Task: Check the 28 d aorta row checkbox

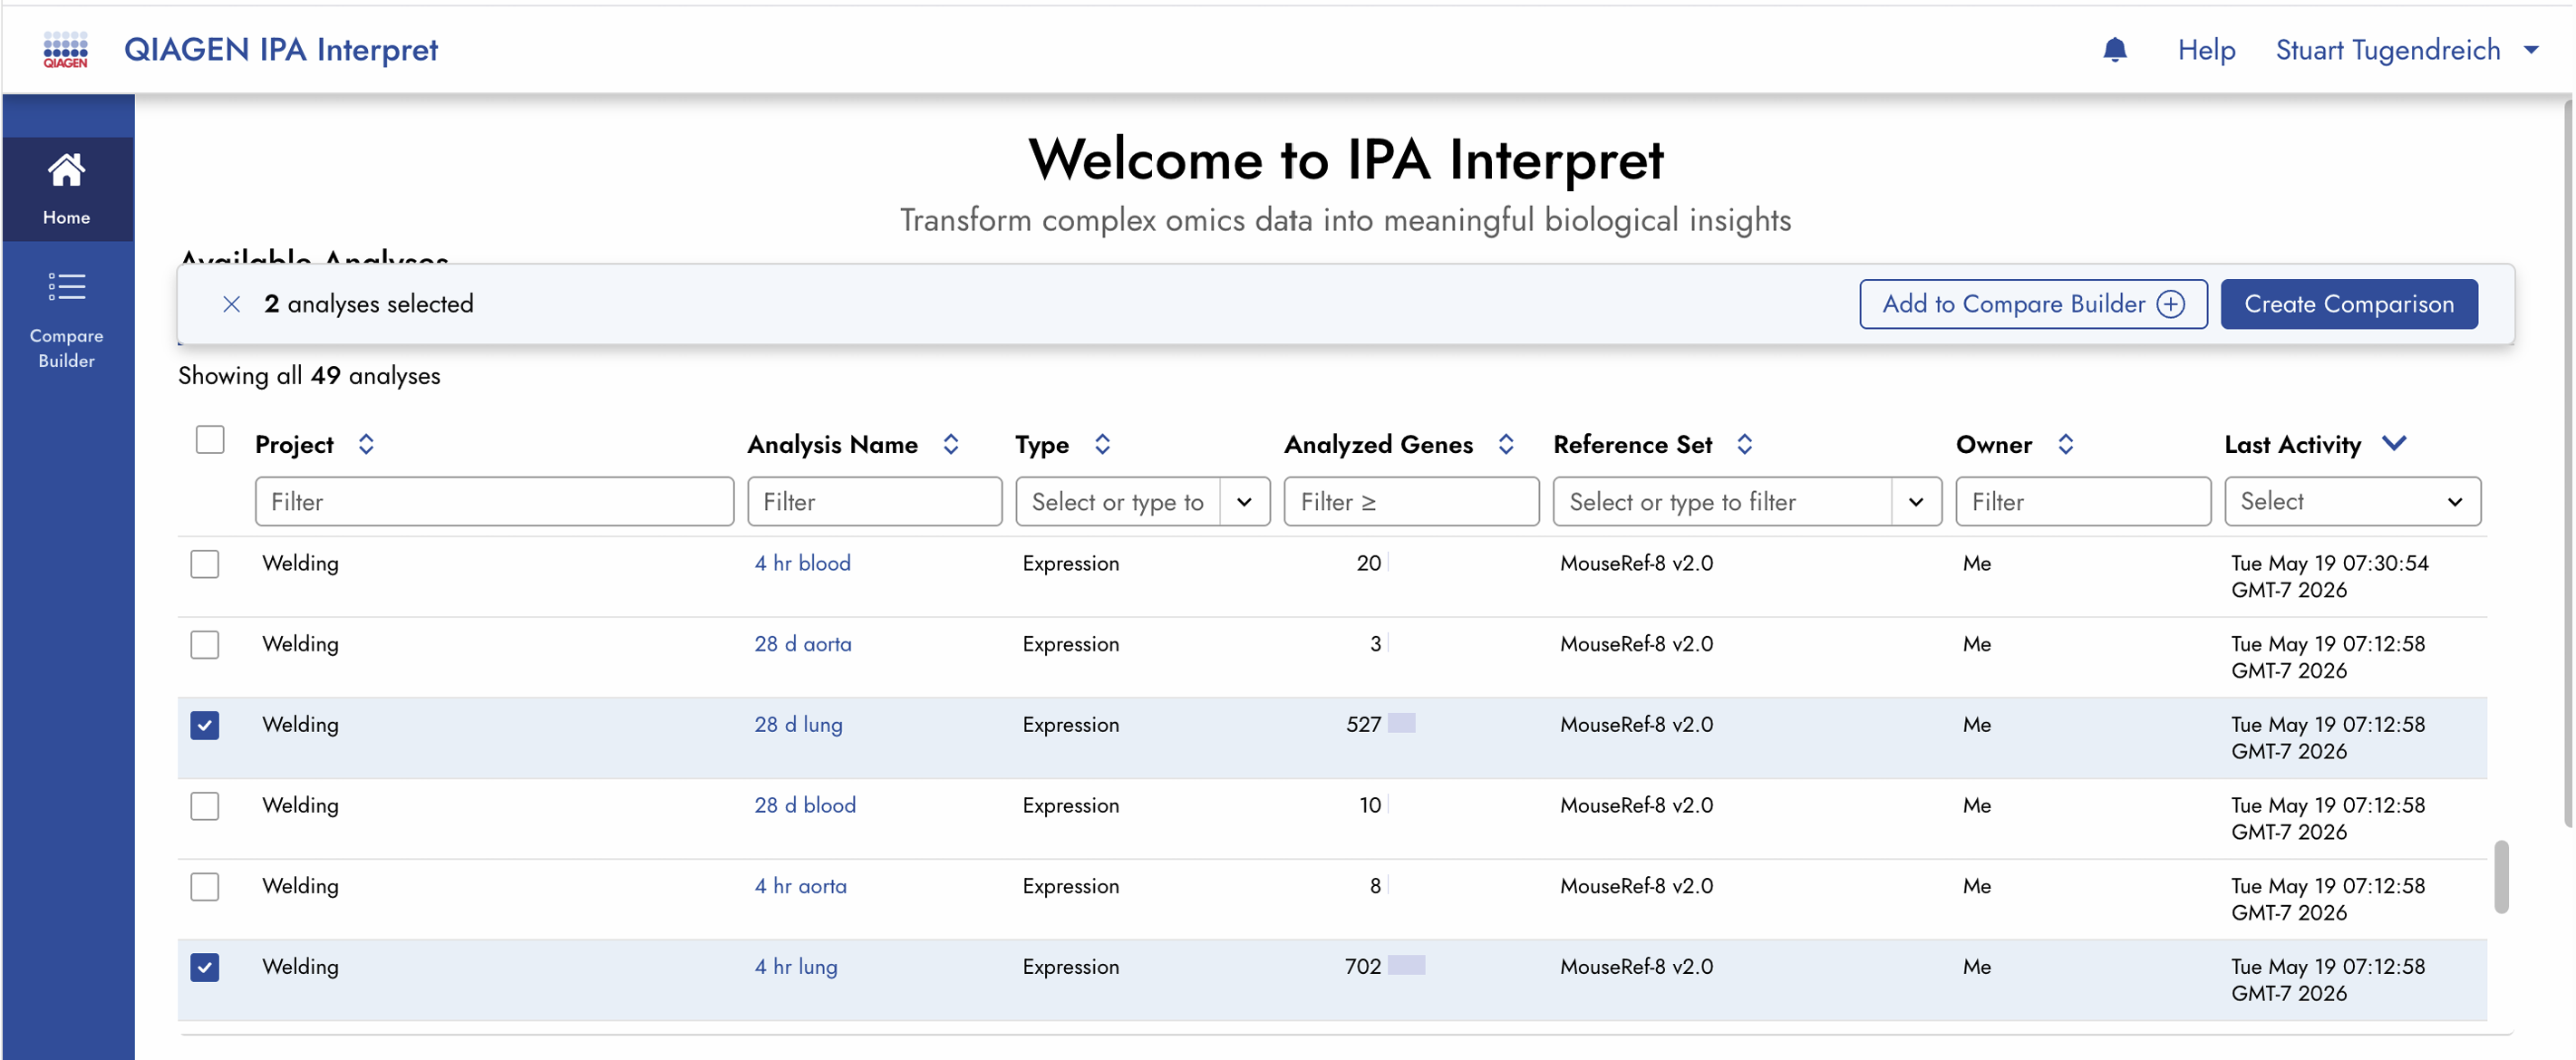Action: pos(205,645)
